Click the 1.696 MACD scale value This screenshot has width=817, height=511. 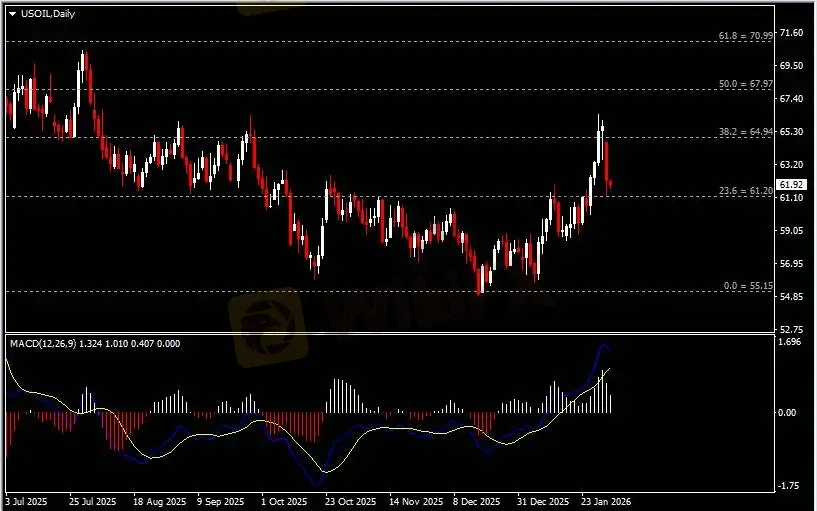coord(791,342)
